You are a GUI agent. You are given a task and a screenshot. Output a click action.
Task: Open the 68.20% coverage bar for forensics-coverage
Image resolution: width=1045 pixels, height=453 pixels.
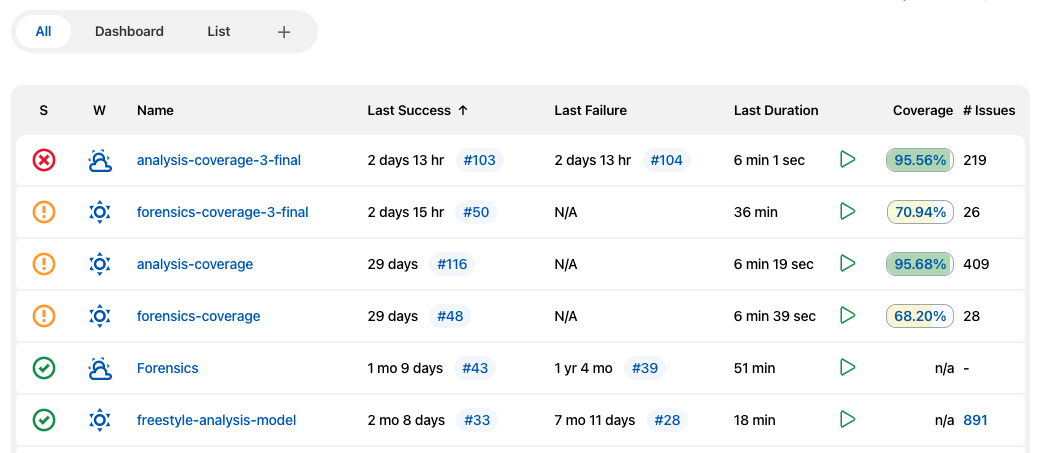point(920,316)
